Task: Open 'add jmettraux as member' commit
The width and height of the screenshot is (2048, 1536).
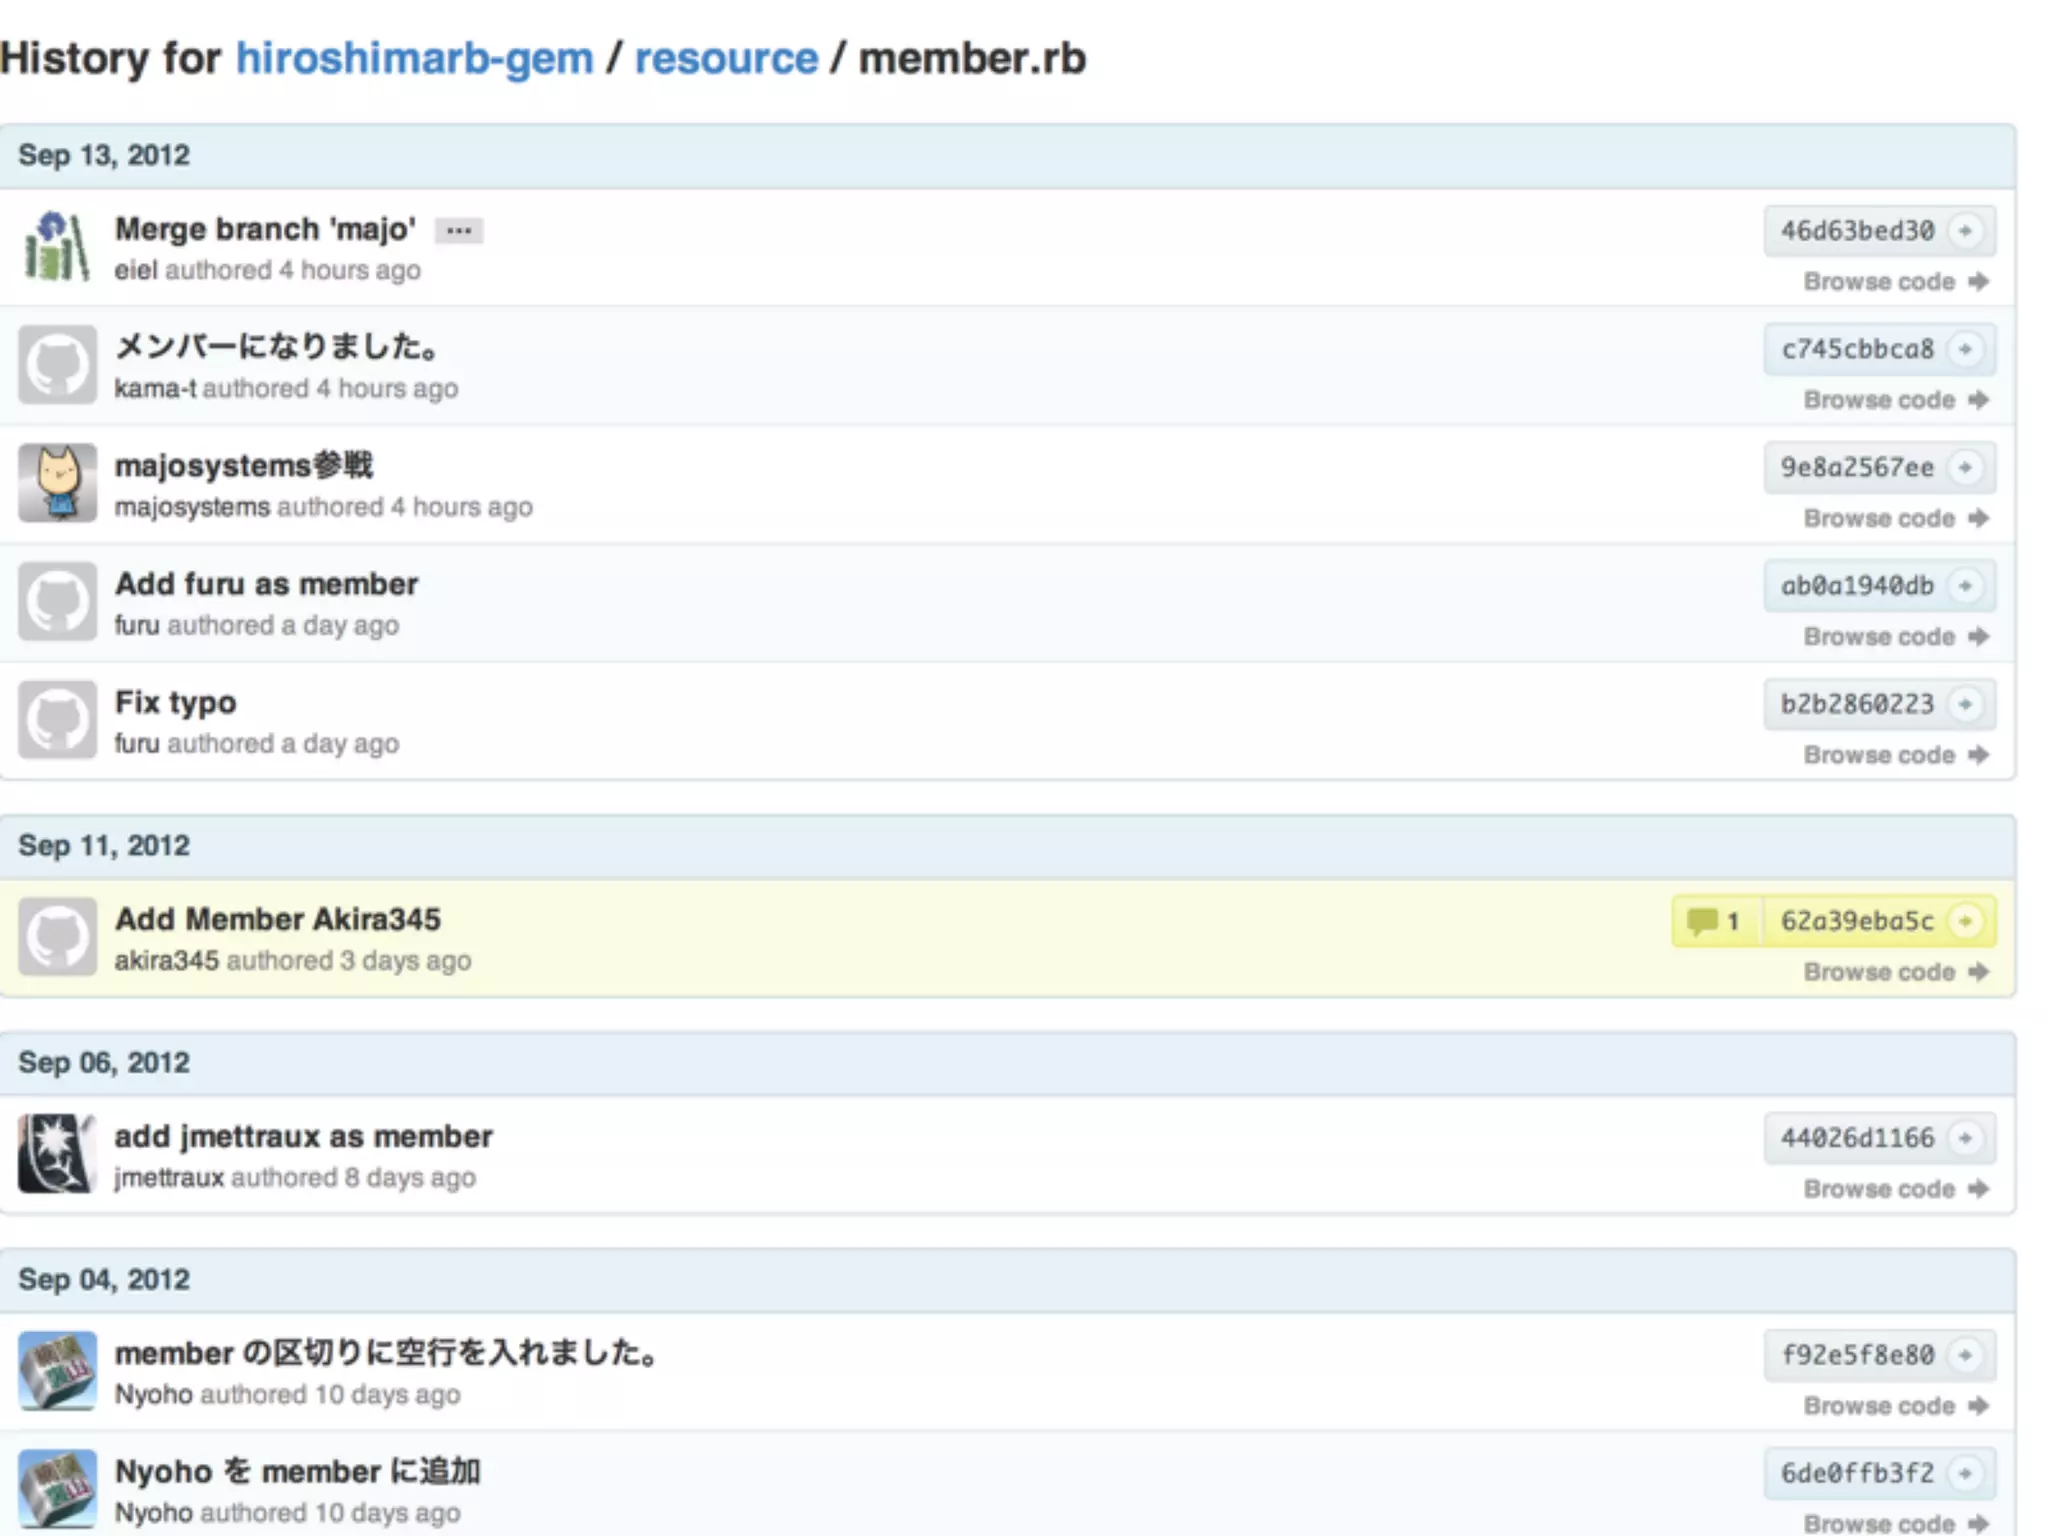Action: pos(303,1136)
